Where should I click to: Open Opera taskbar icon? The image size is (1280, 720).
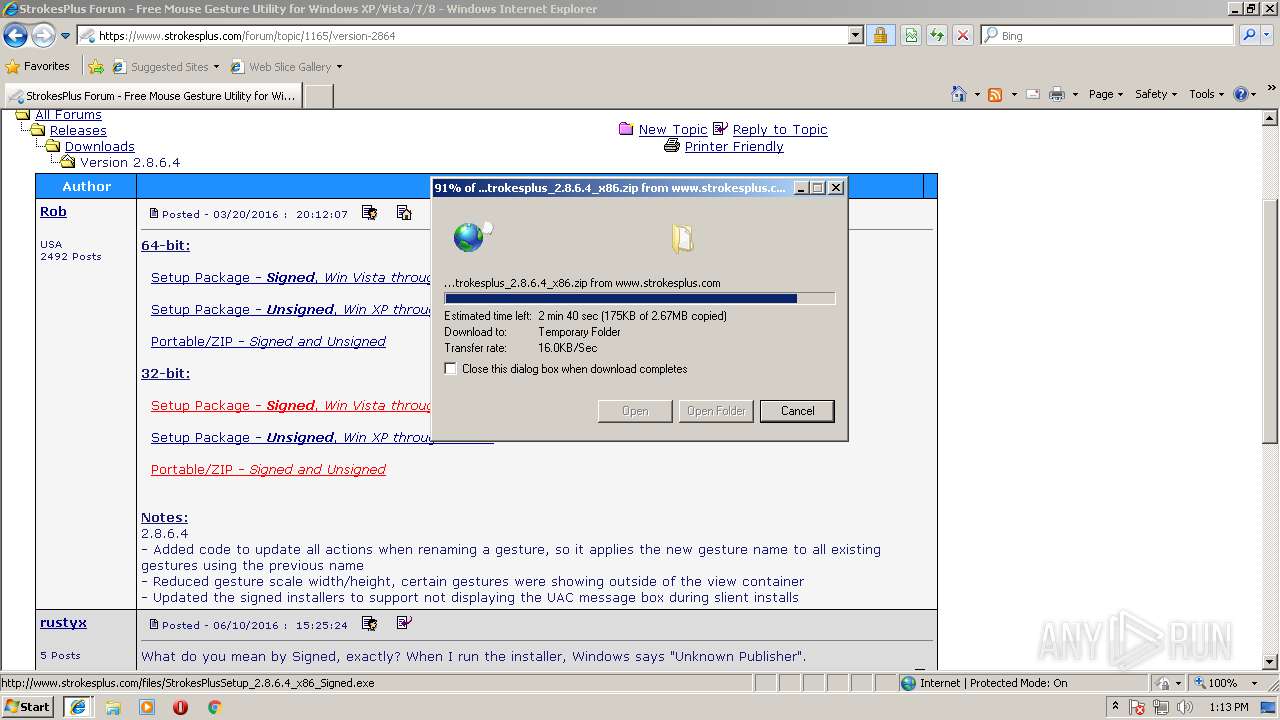click(180, 707)
